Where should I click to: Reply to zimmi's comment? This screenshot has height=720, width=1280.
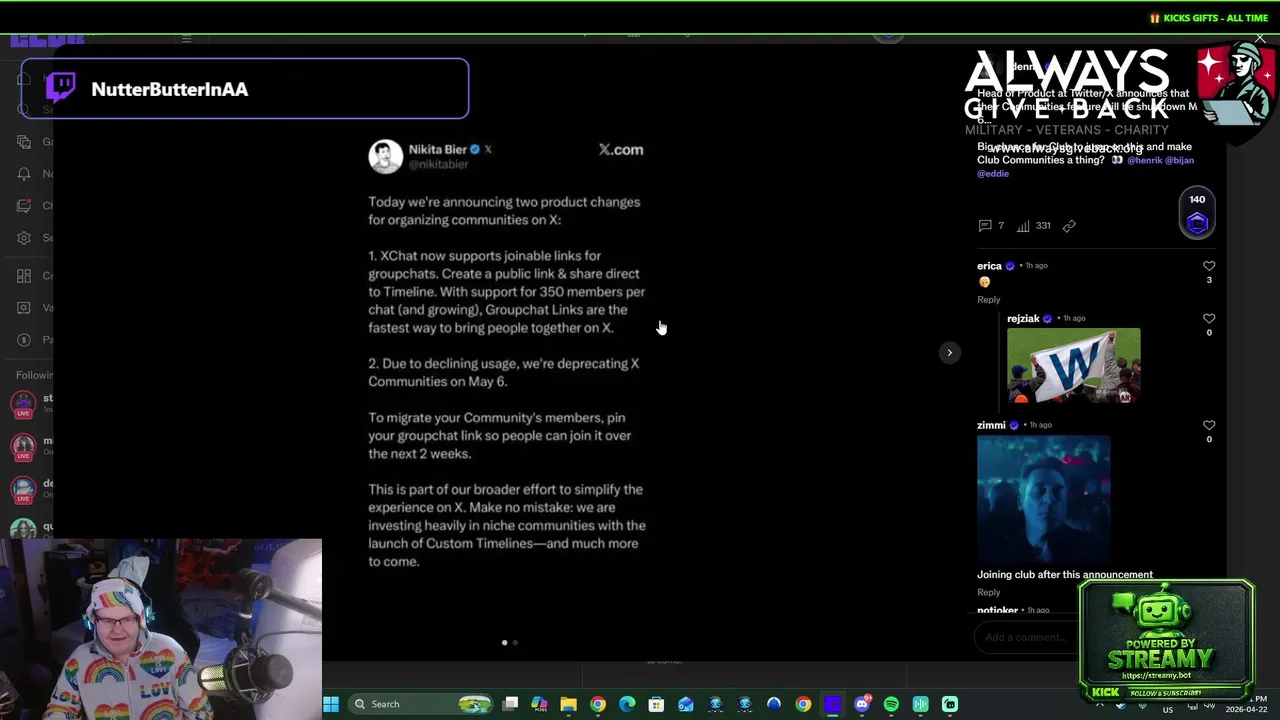coord(988,593)
